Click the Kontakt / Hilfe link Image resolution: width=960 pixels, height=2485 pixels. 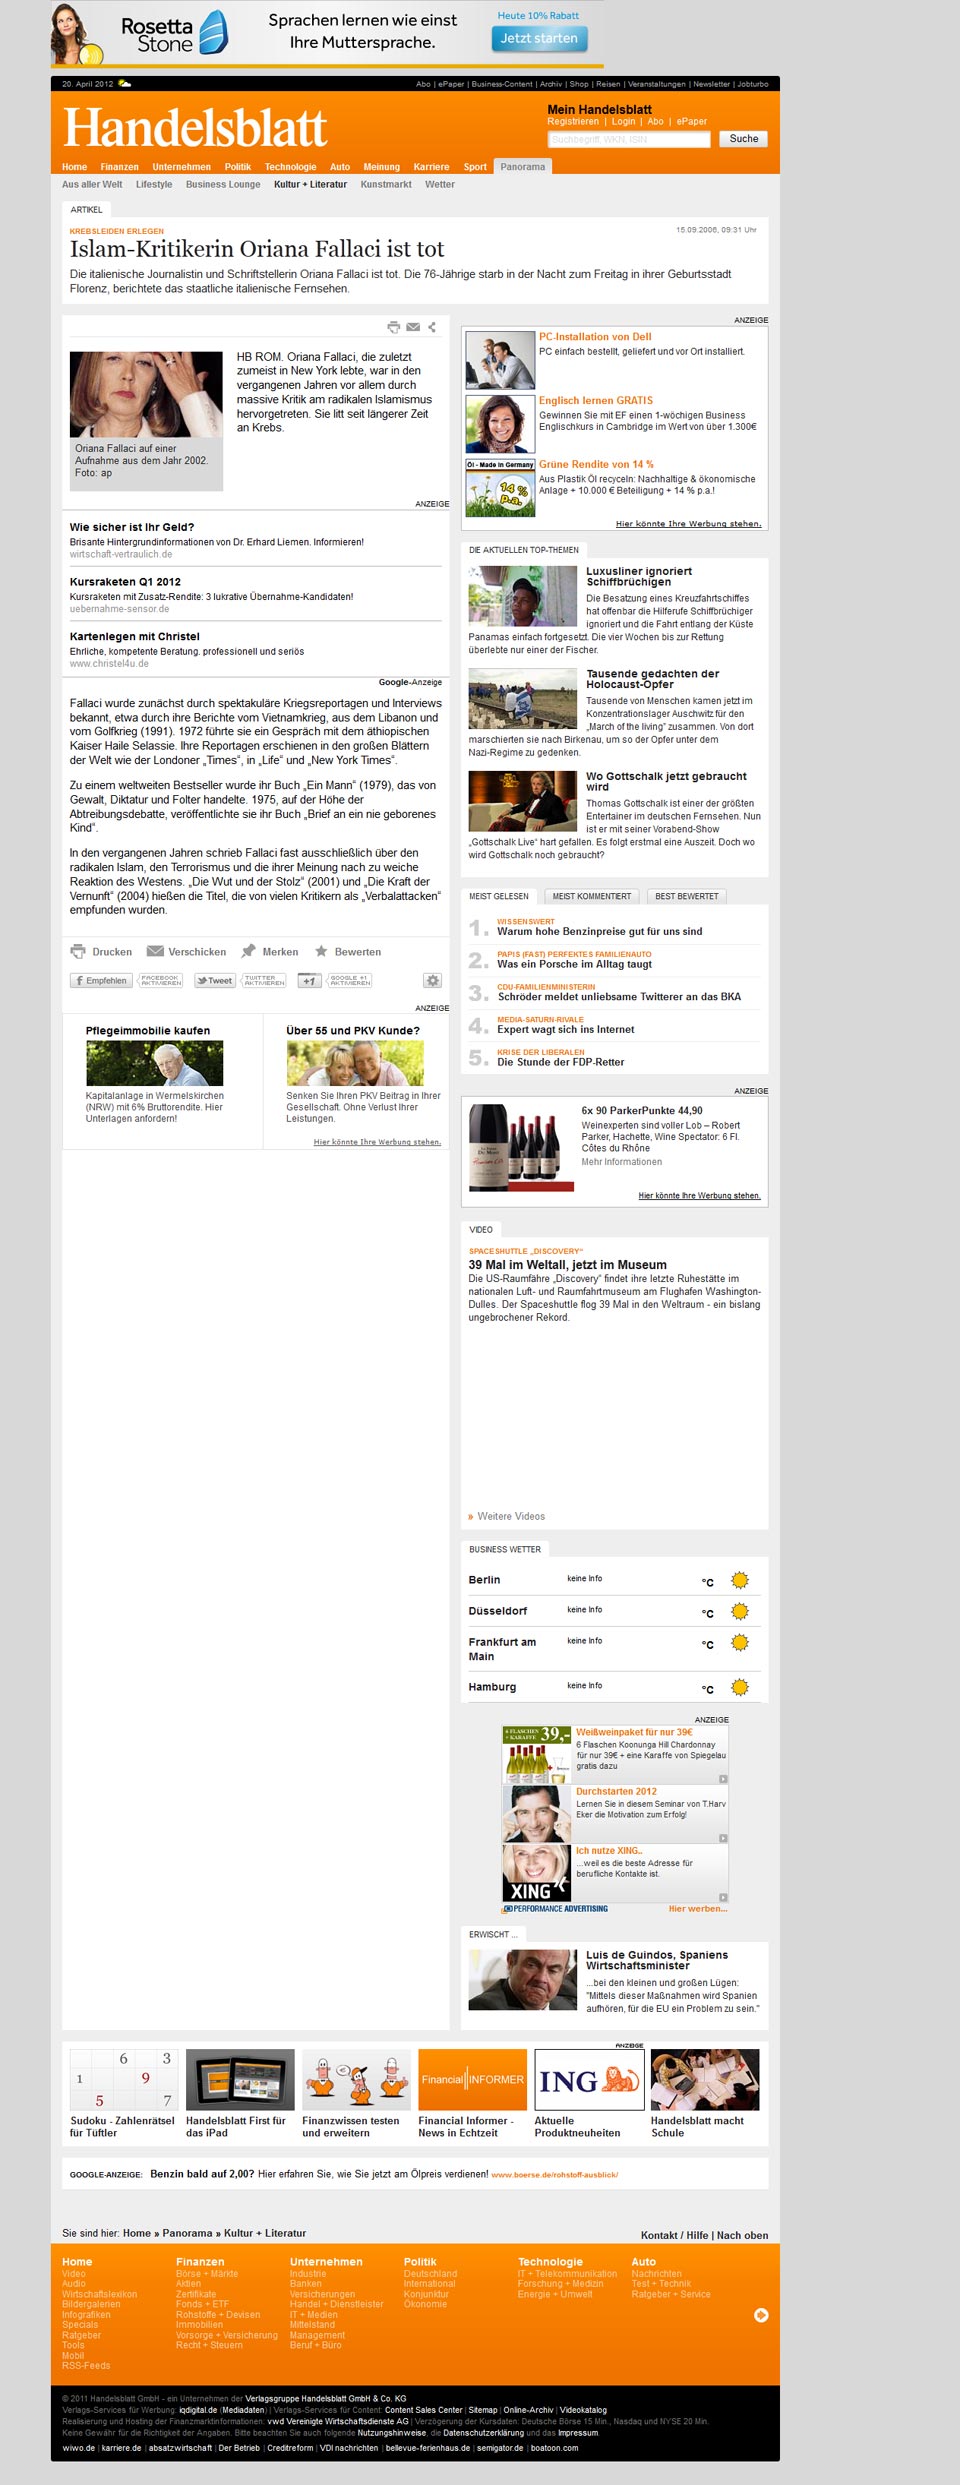click(675, 2235)
